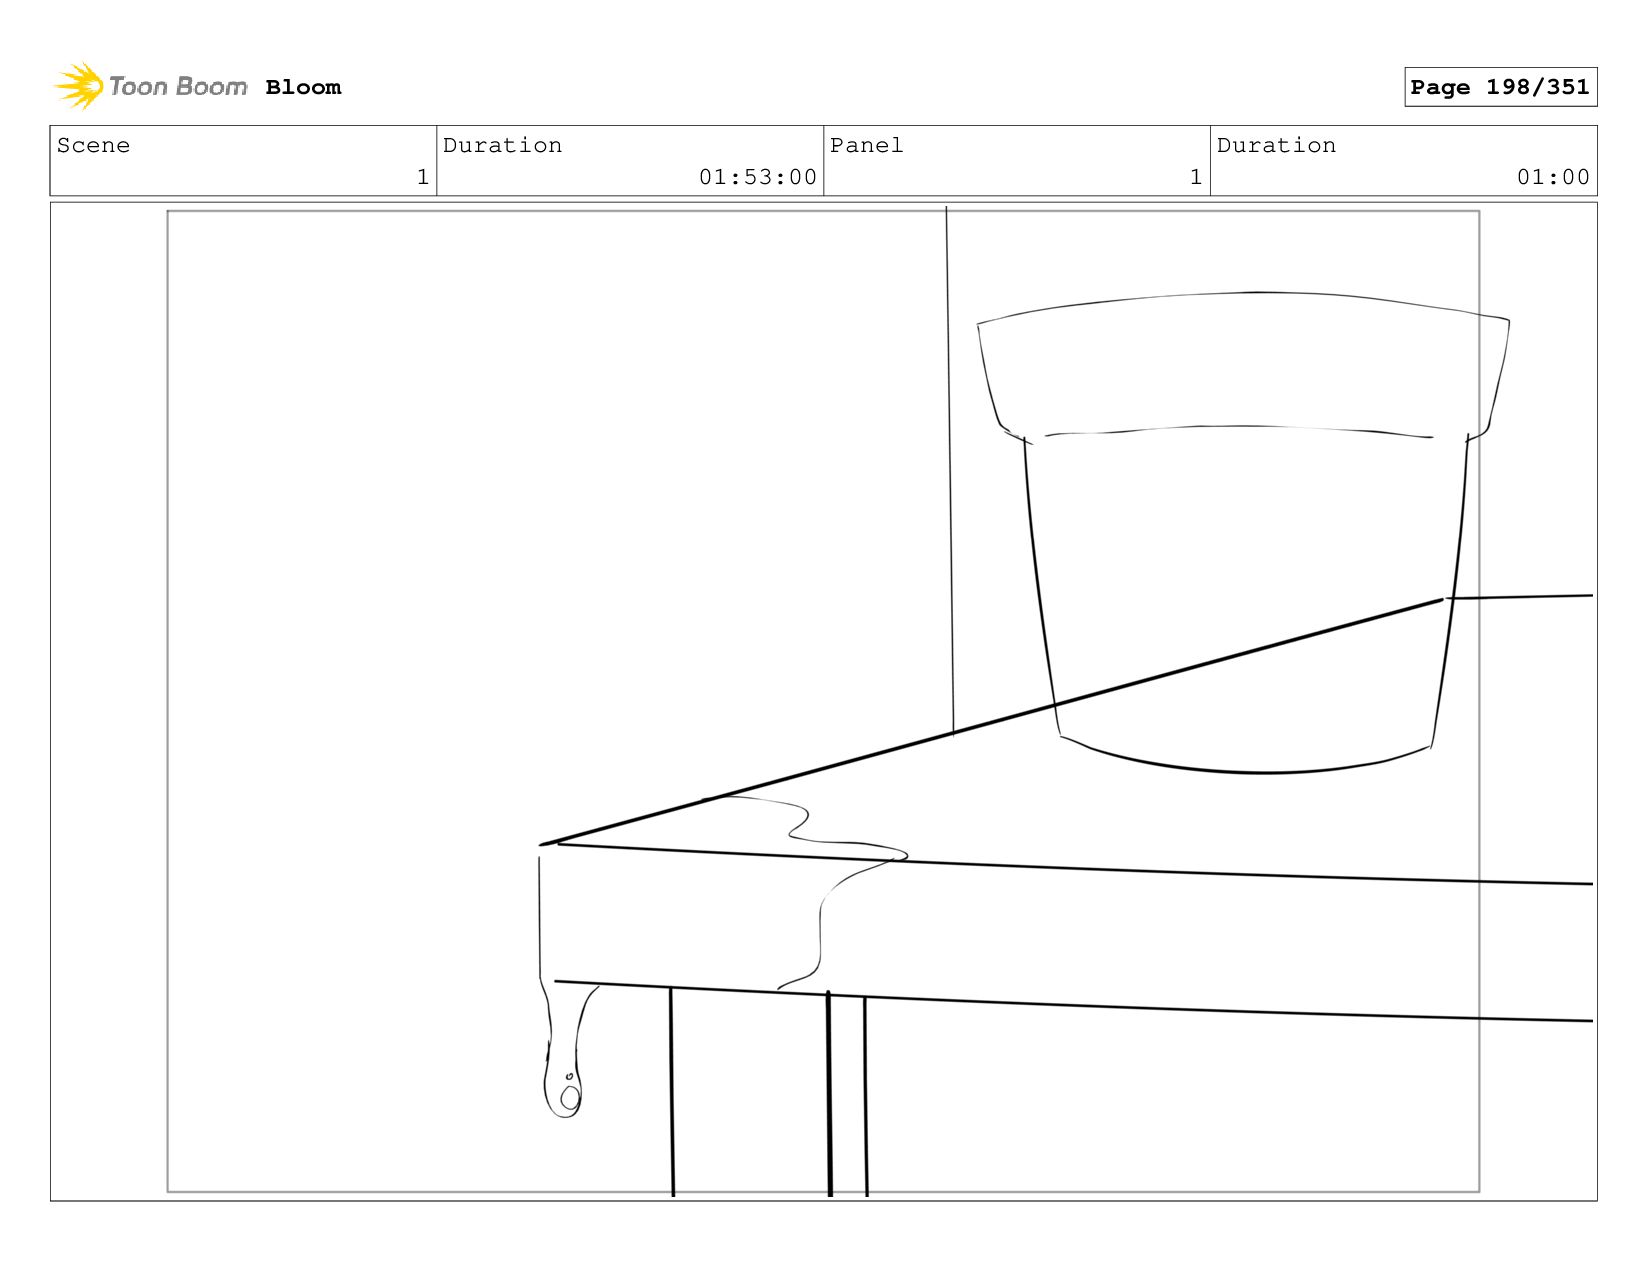
Task: Click the Bloom project title
Action: (x=303, y=87)
